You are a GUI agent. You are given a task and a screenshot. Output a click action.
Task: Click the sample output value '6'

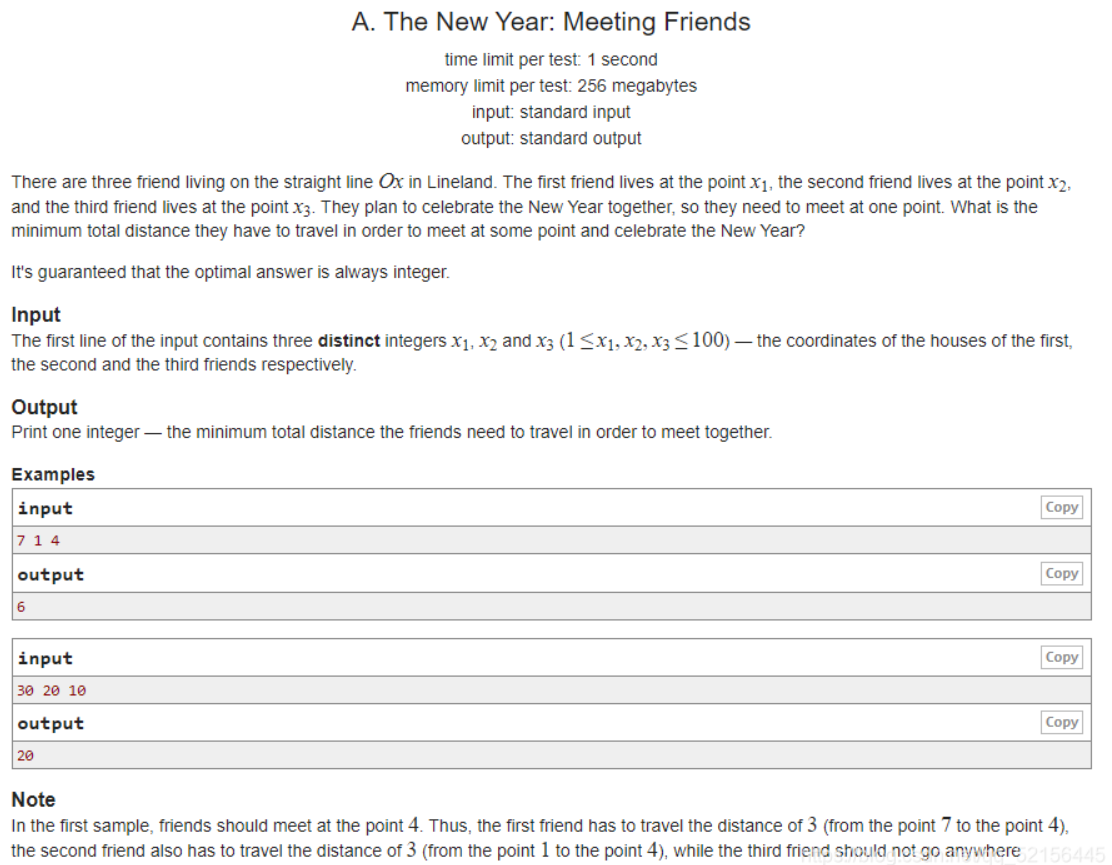coord(22,607)
